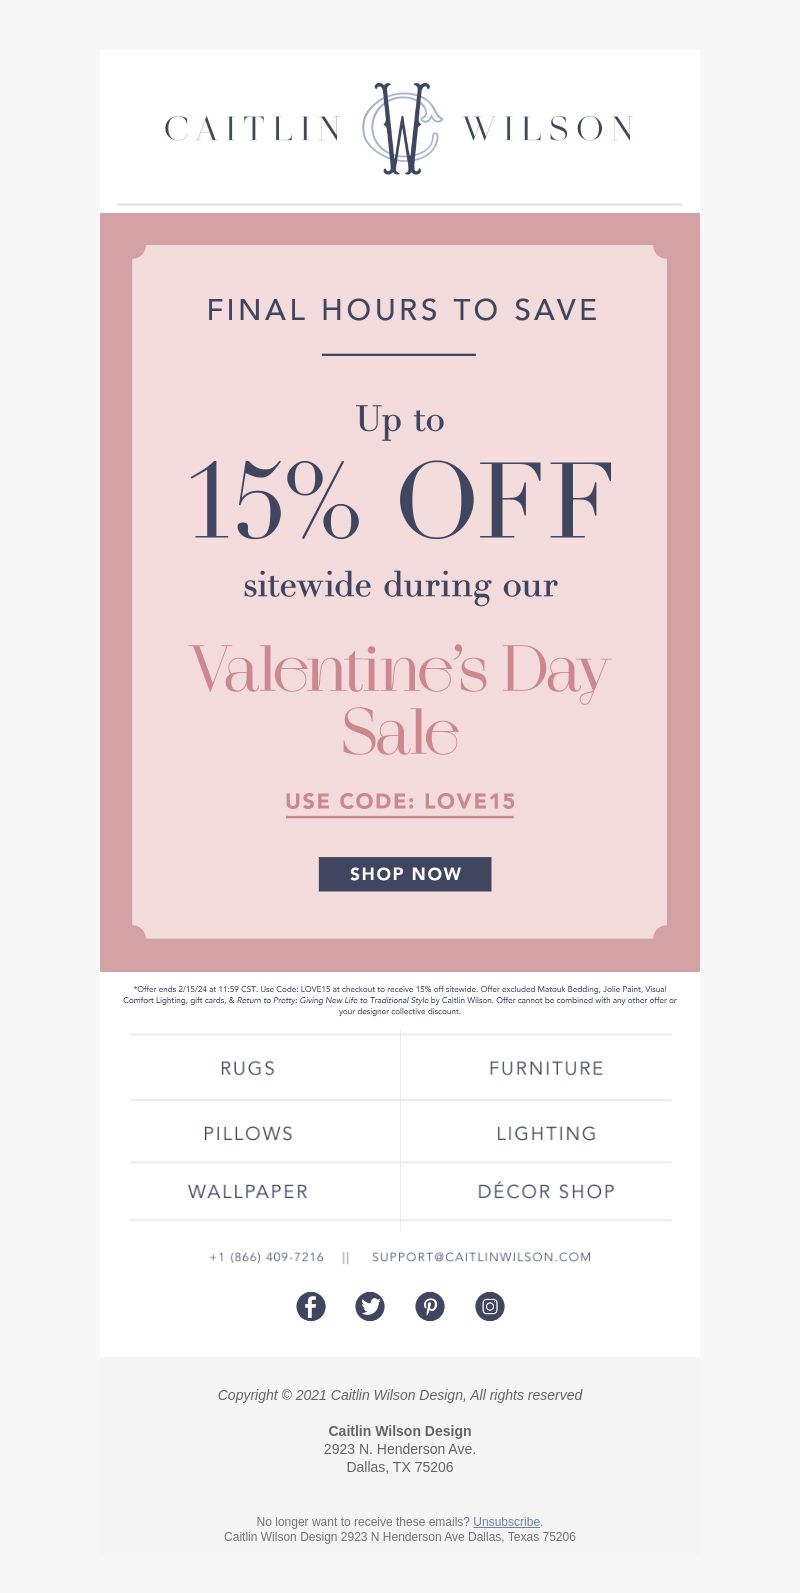Open the DÉCOR SHOP category

546,1191
